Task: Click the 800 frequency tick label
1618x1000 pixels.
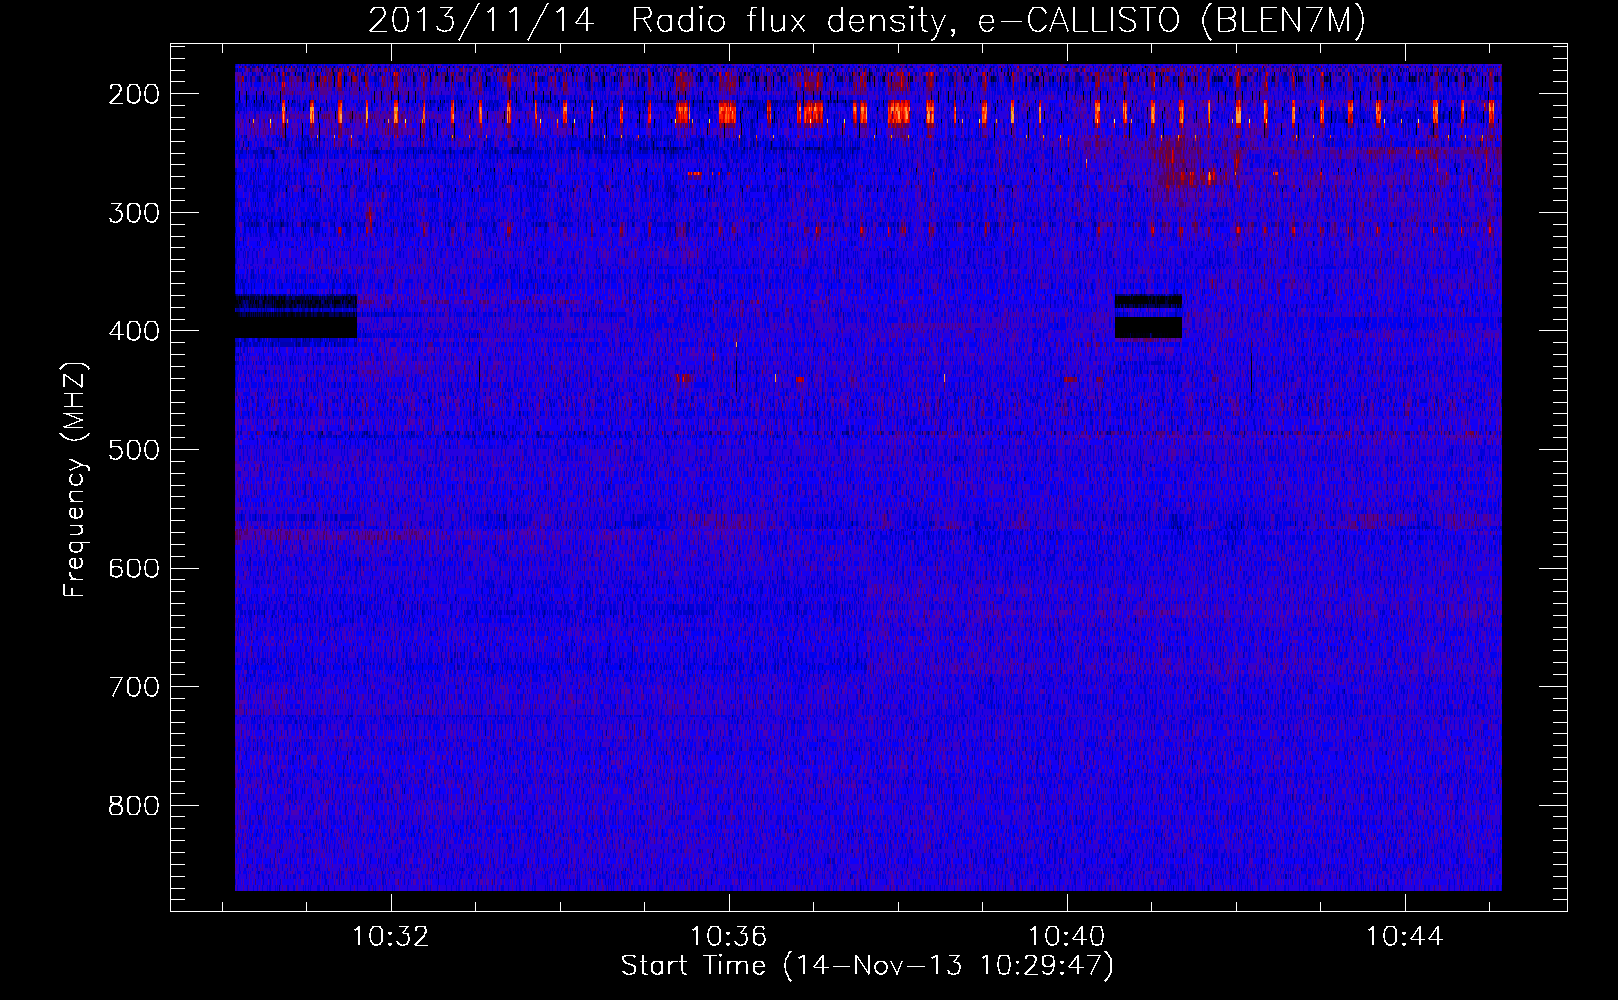Action: point(133,806)
